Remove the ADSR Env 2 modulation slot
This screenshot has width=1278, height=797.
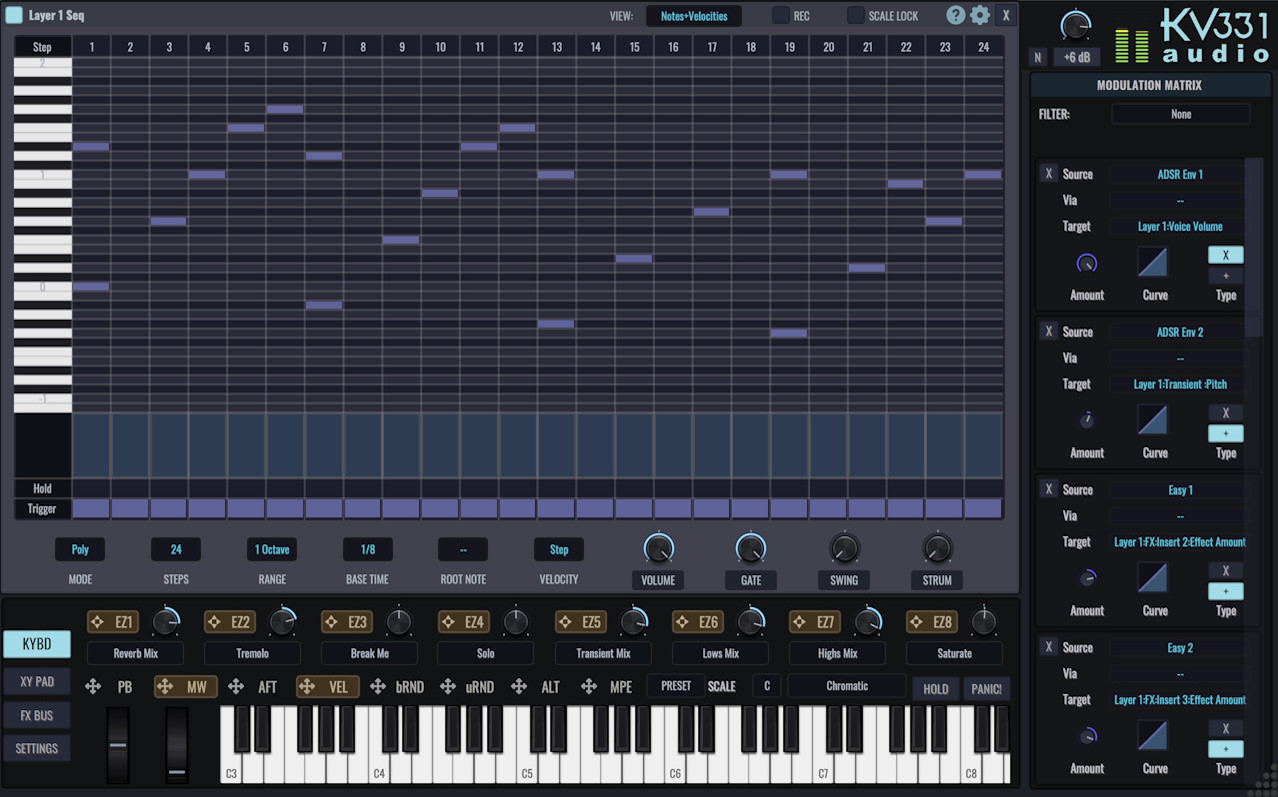tap(1048, 332)
